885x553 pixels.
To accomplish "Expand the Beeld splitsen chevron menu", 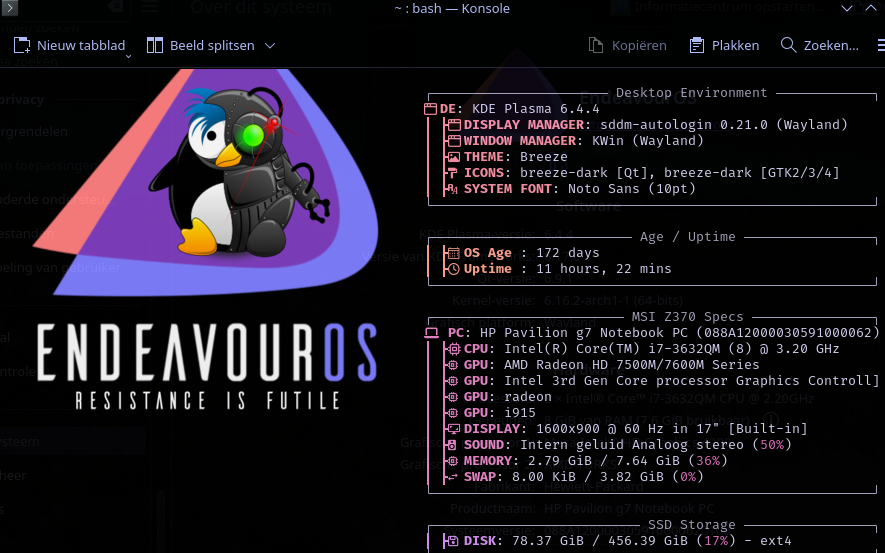I will click(x=270, y=46).
